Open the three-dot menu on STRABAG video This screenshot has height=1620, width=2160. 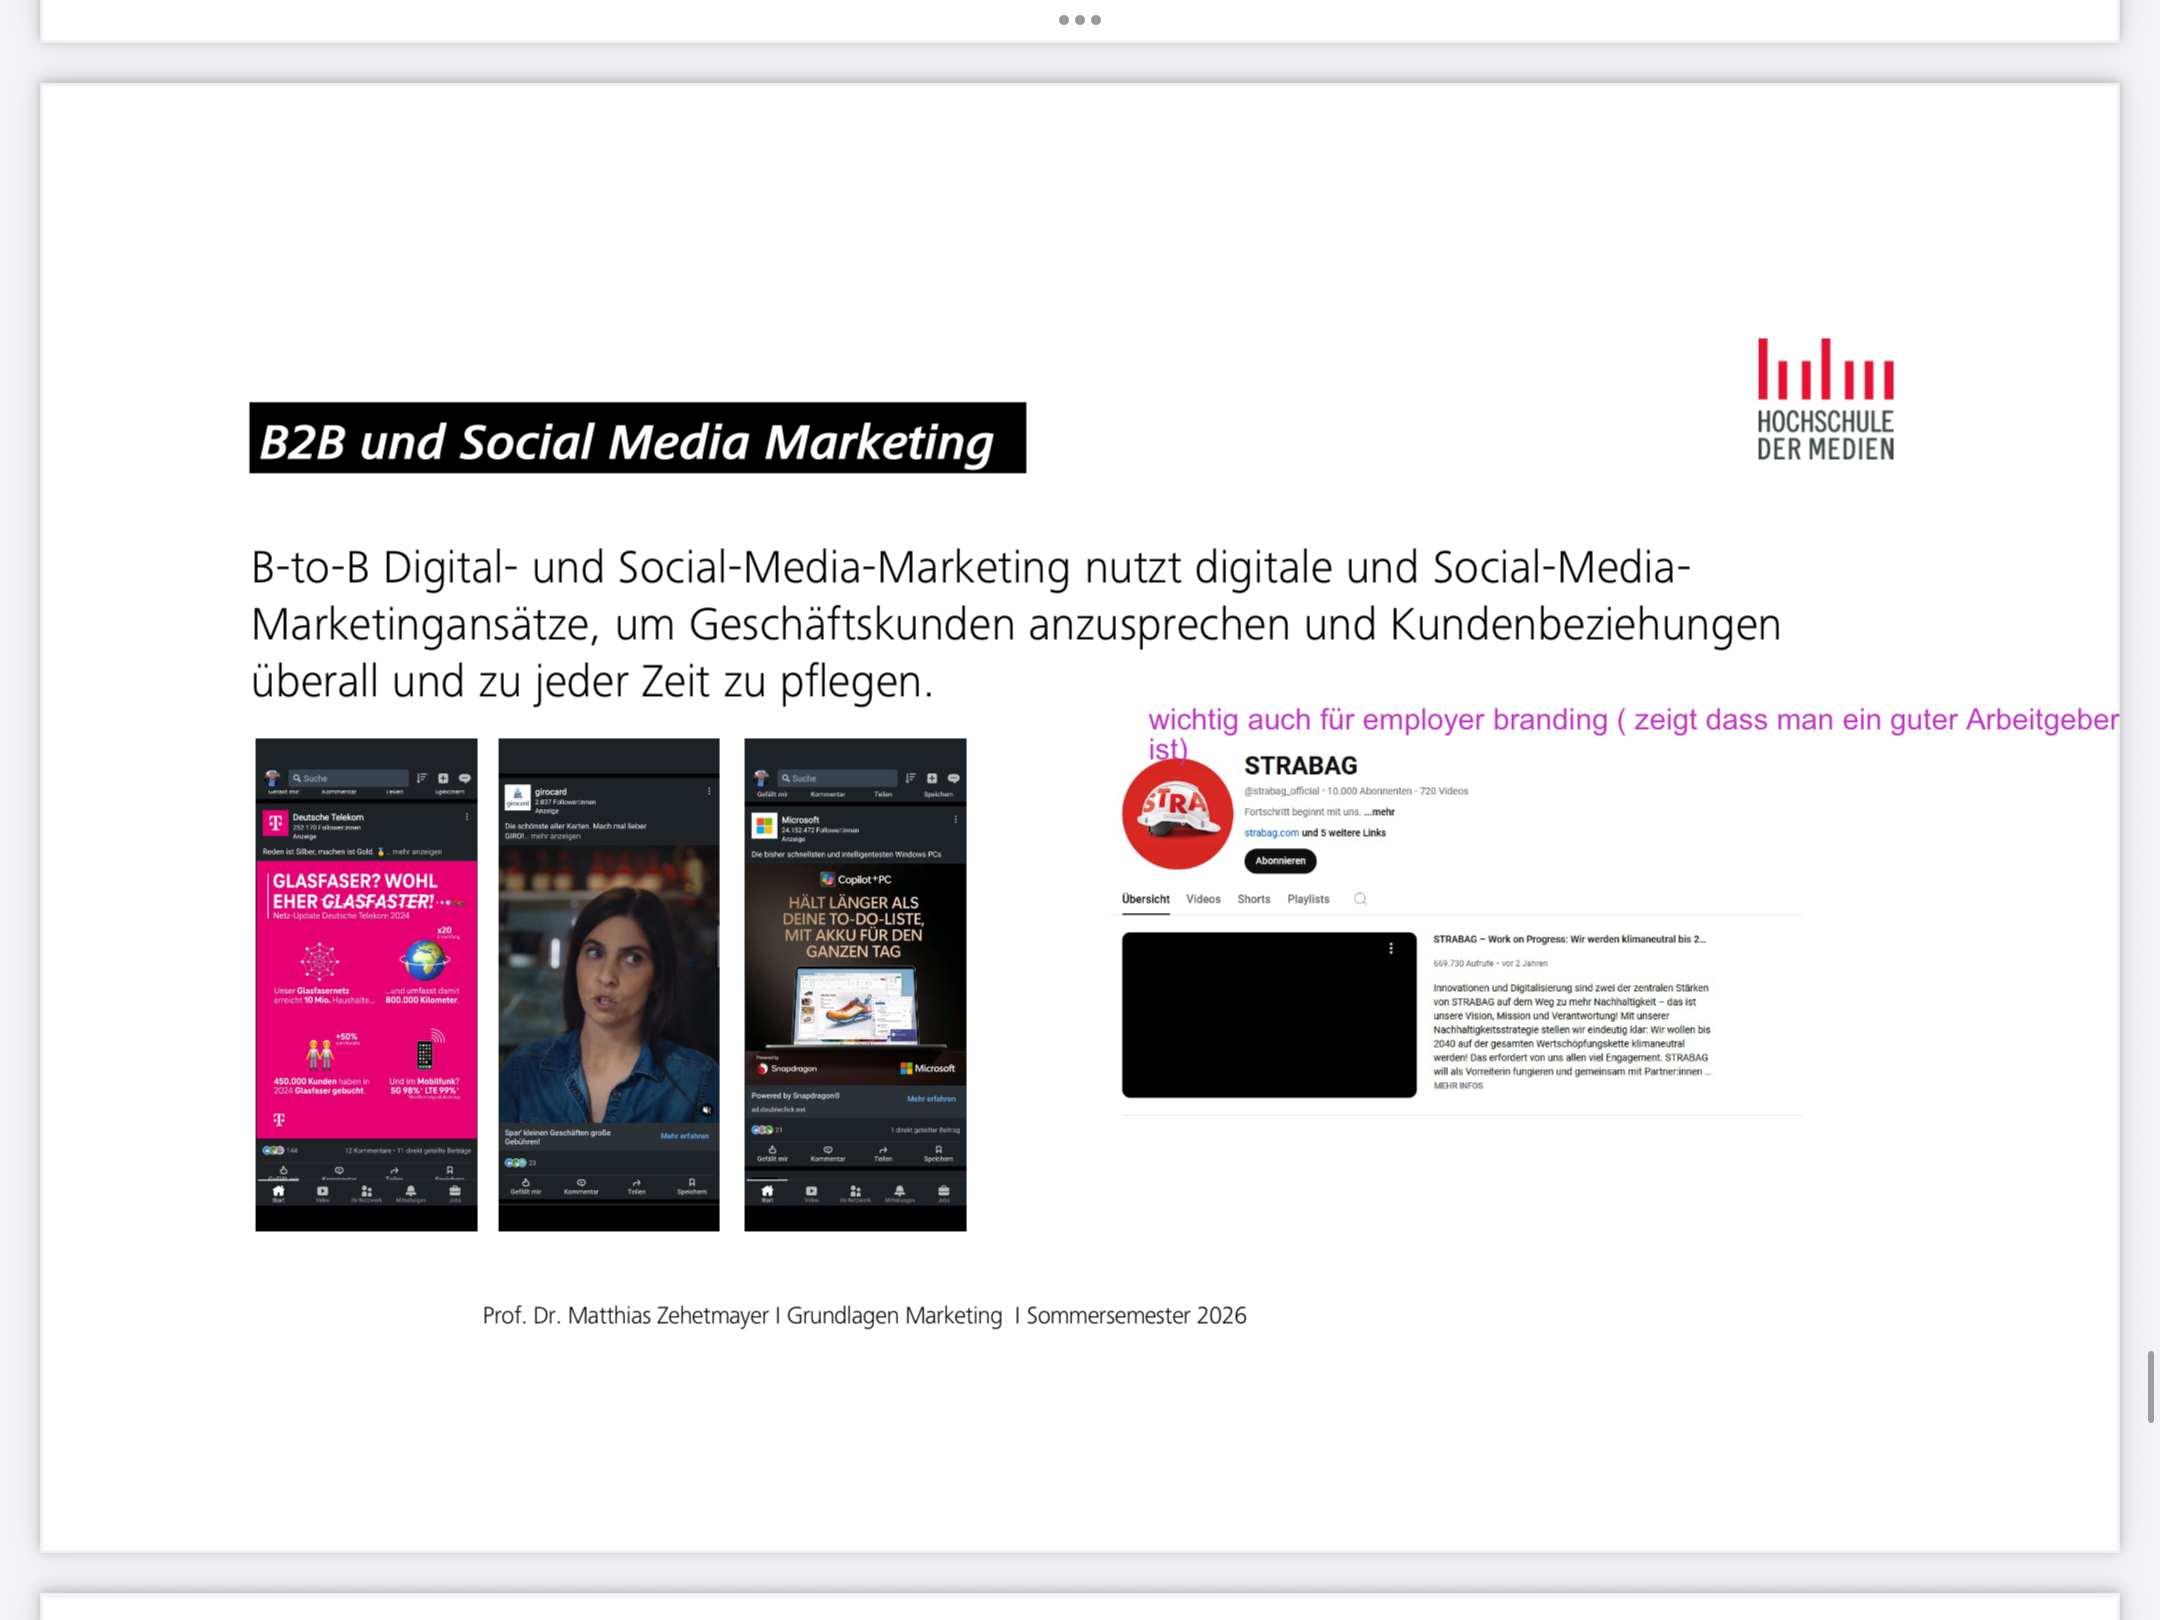pos(1390,948)
